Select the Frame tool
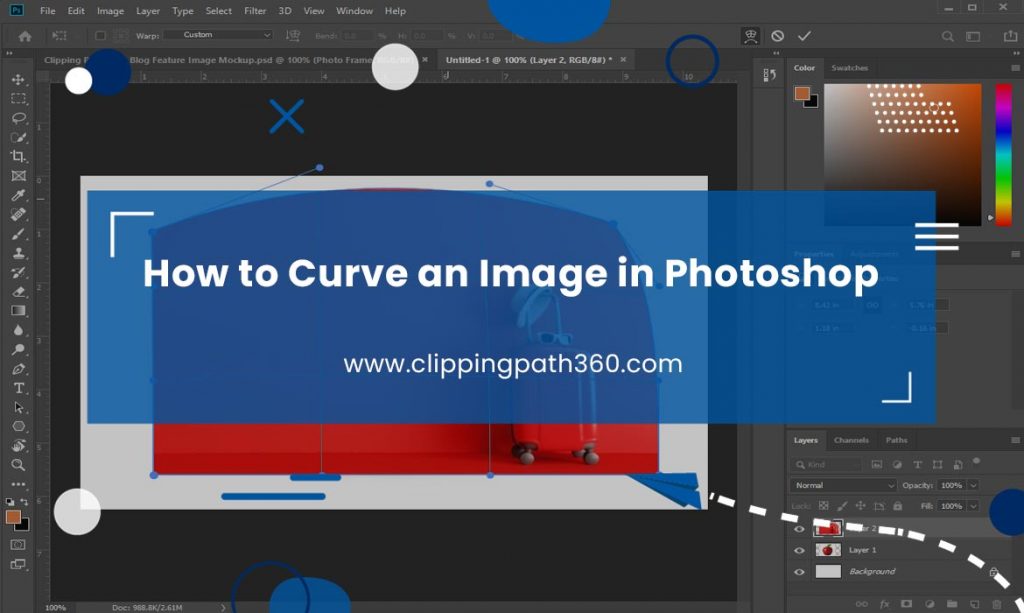The width and height of the screenshot is (1024, 613). 18,176
